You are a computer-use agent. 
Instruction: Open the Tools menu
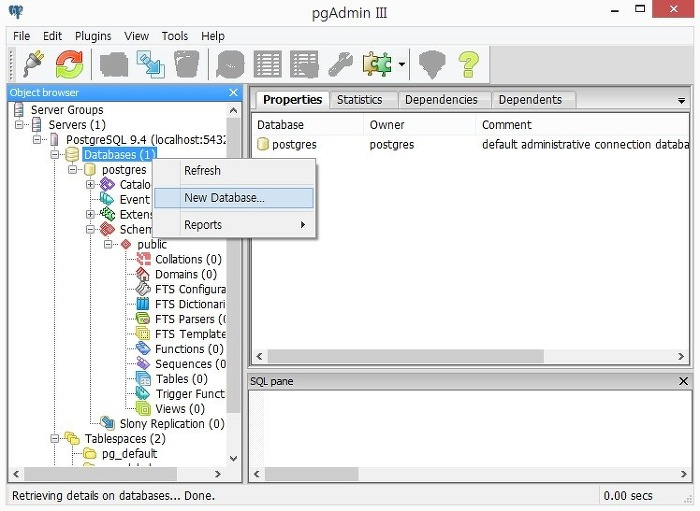click(x=175, y=36)
